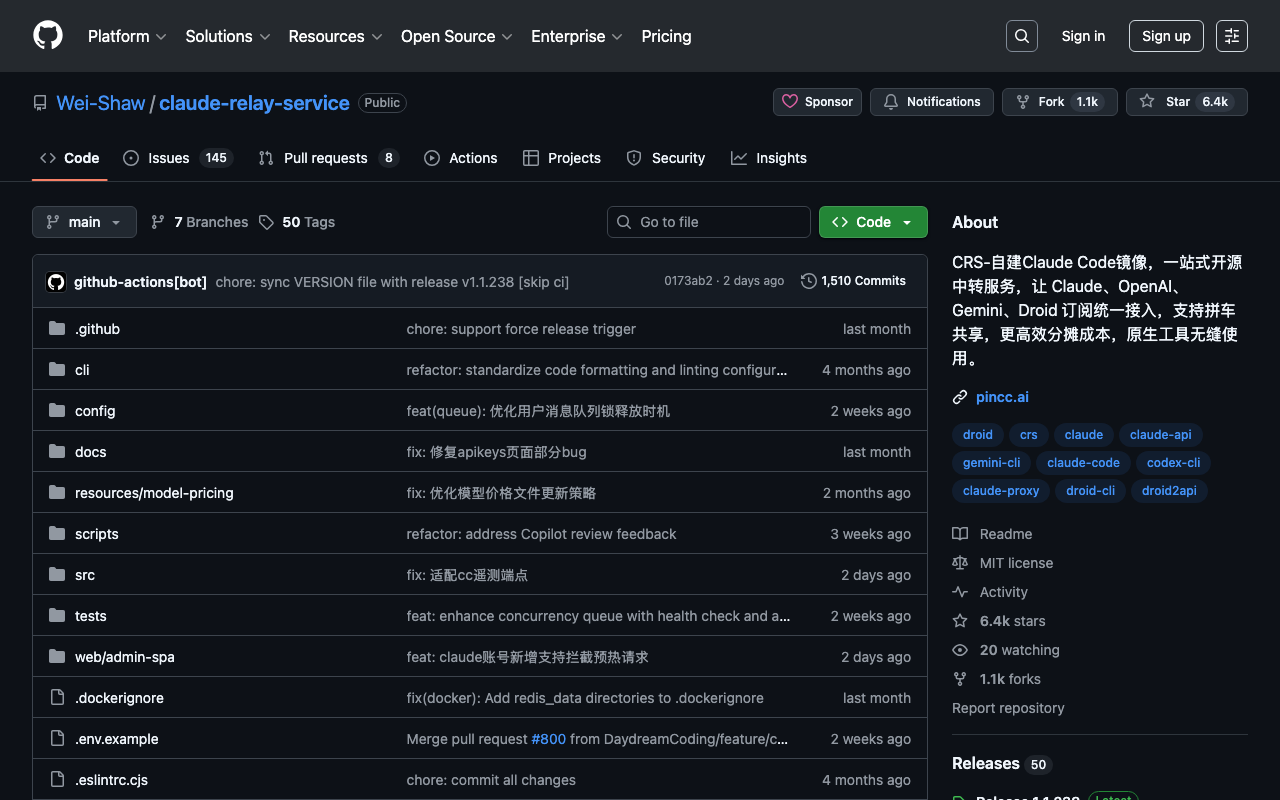
Task: Expand the main branch selector
Action: (x=84, y=222)
